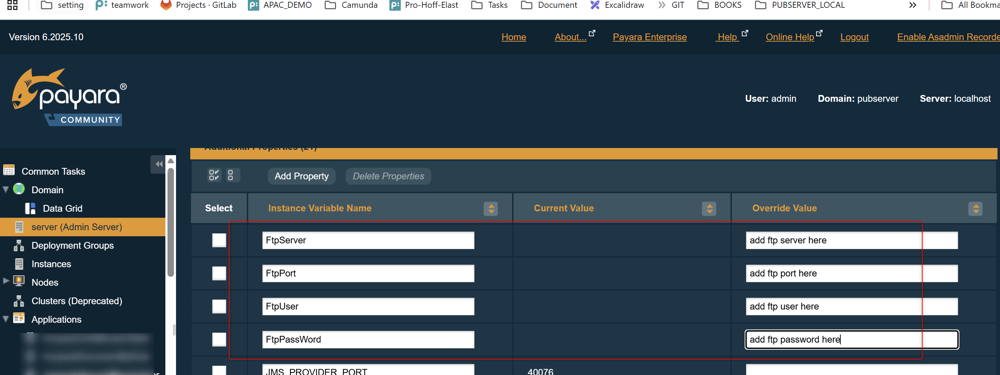Click the Instances server icon

(19, 264)
